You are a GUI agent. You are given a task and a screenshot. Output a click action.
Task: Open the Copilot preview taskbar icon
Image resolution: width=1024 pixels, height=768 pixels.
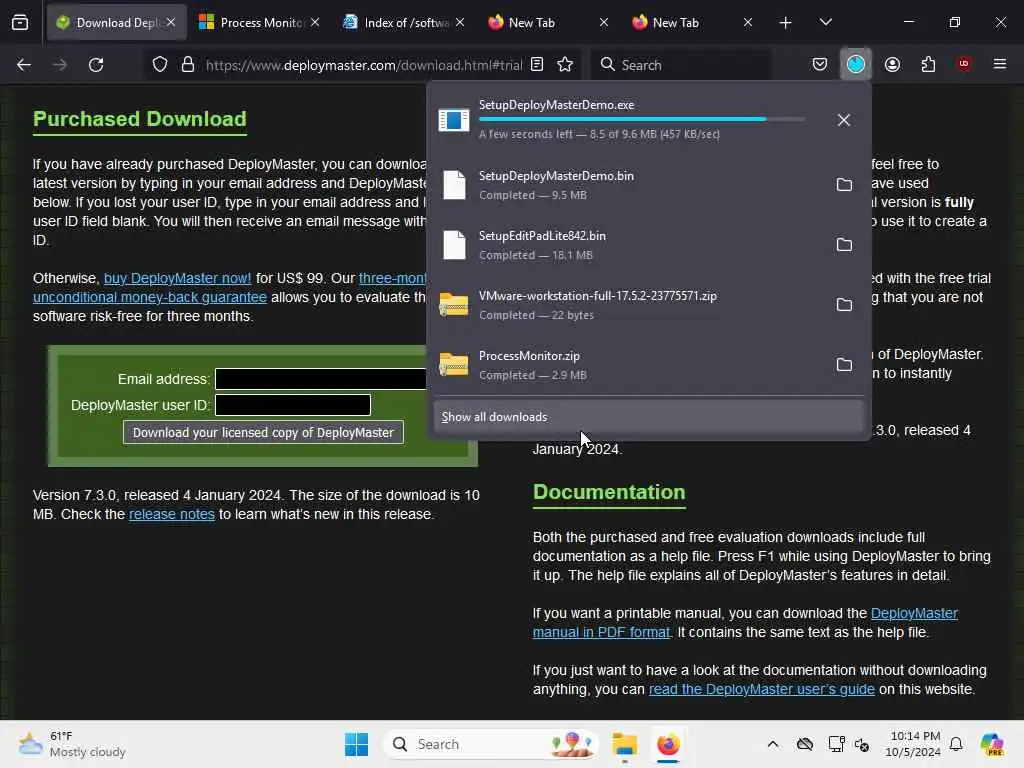992,744
